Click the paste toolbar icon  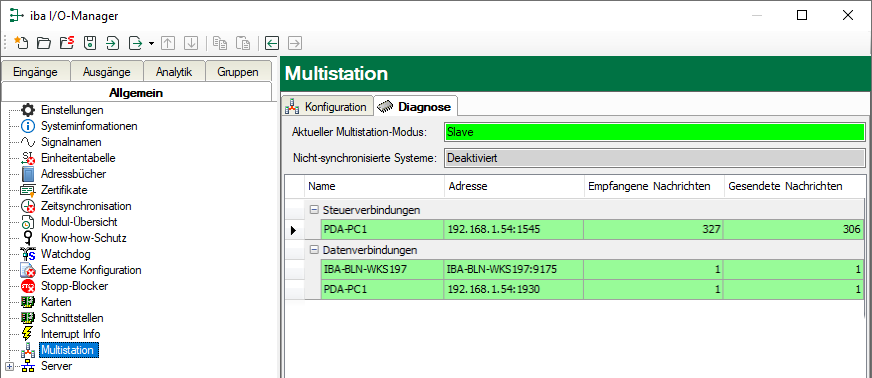[243, 43]
